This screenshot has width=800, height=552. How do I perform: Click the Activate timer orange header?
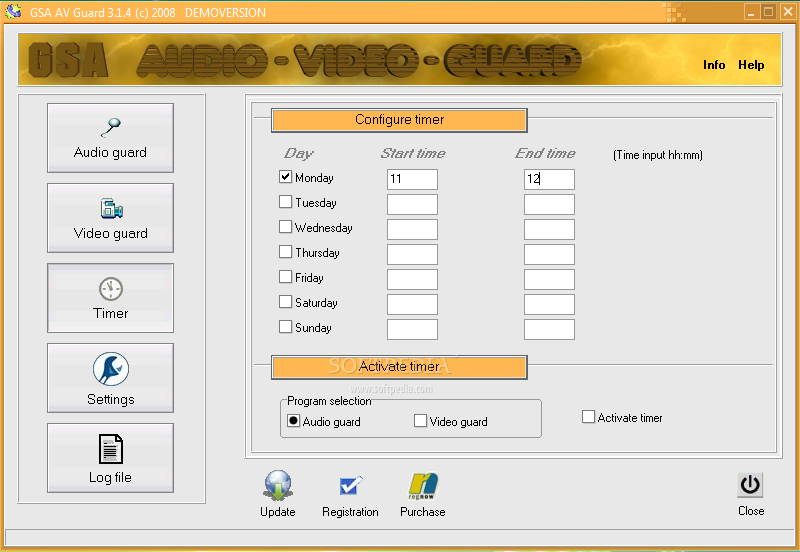point(399,367)
